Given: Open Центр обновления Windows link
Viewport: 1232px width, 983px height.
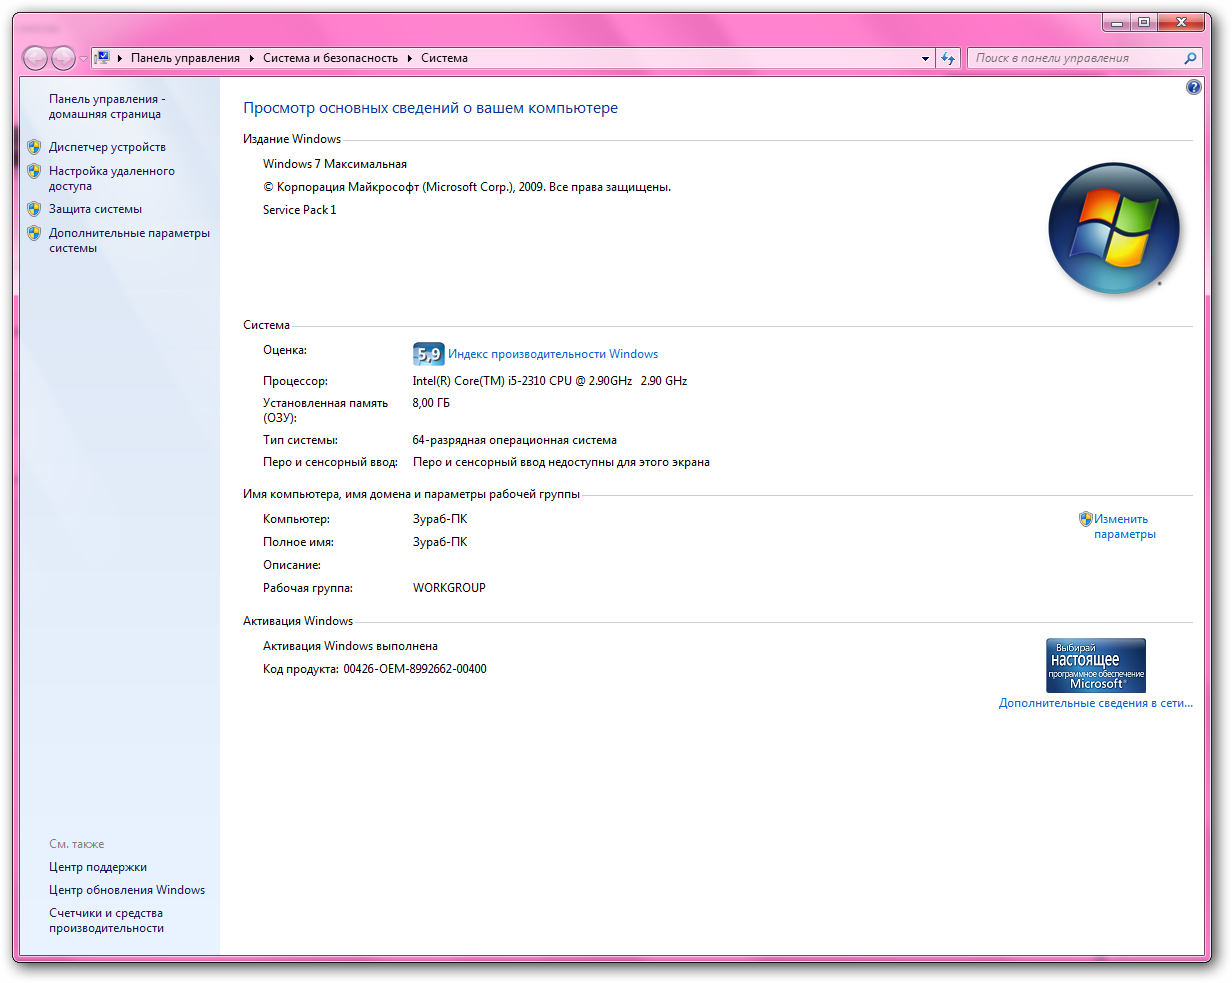Looking at the screenshot, I should (127, 890).
